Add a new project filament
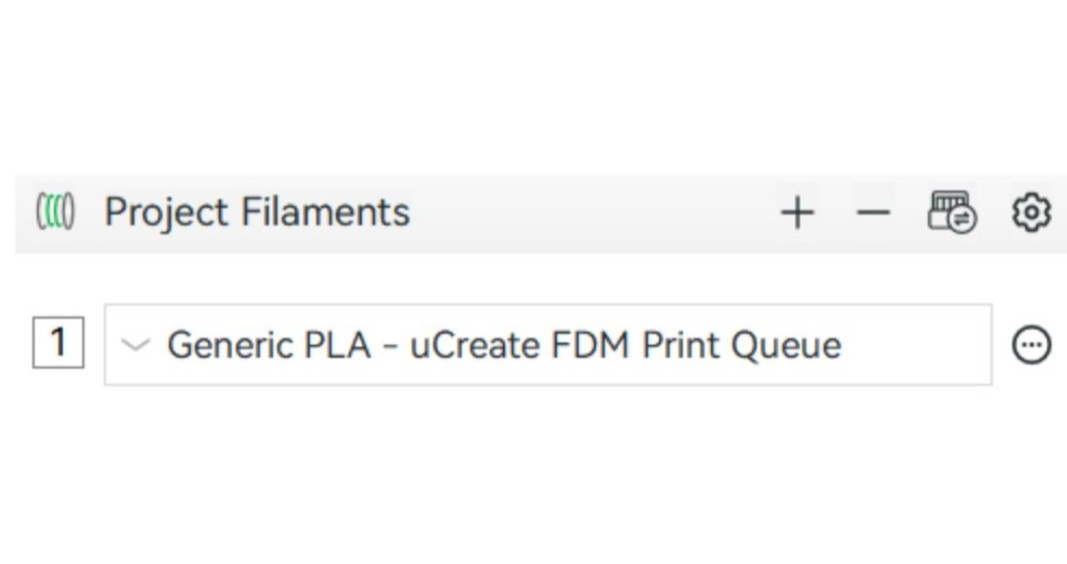 pos(797,213)
